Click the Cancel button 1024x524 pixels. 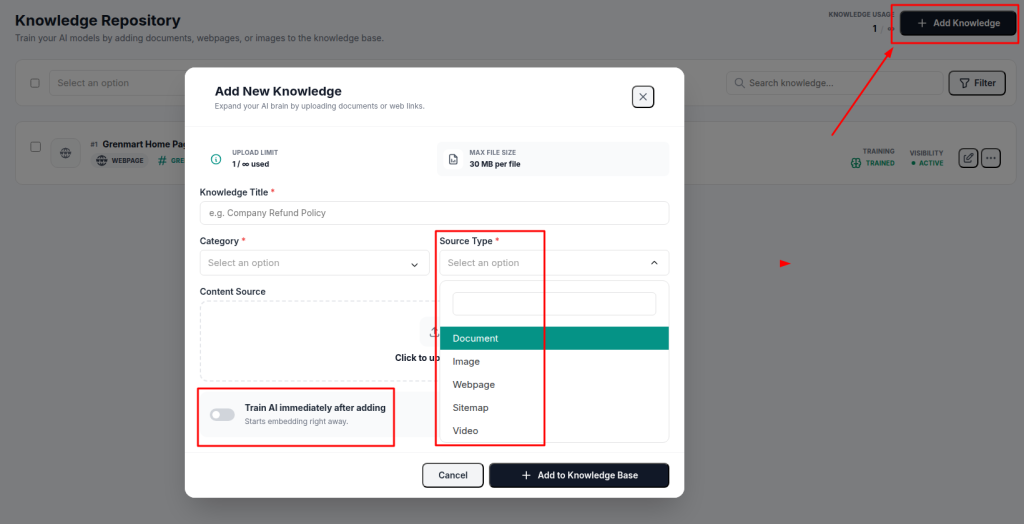(453, 475)
